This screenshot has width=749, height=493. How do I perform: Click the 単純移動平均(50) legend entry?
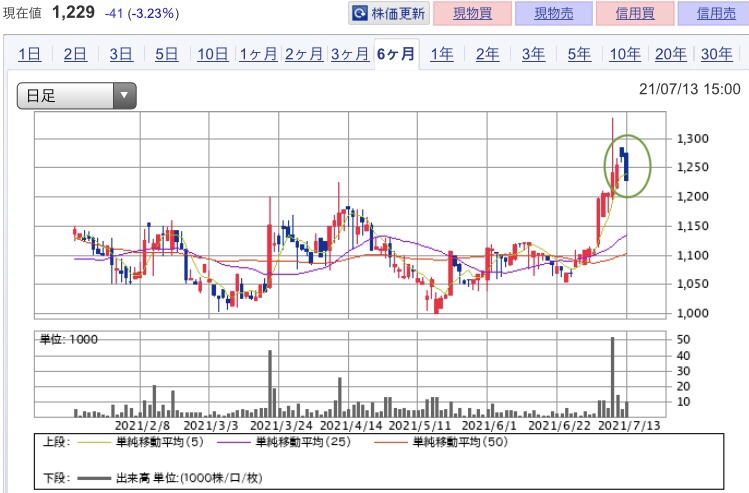point(441,442)
